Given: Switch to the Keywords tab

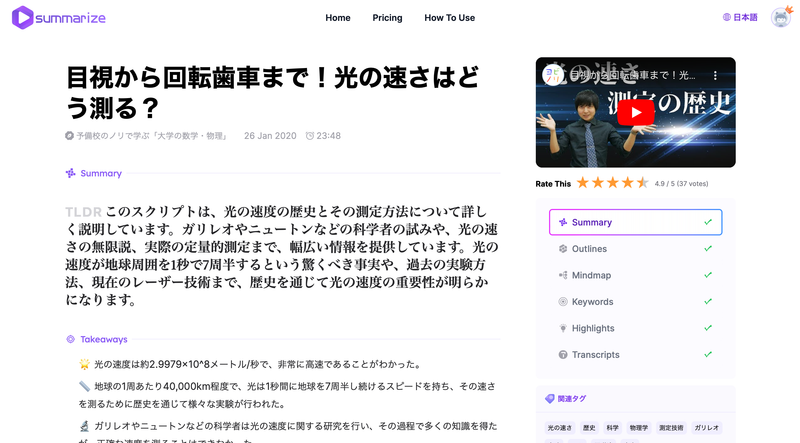Looking at the screenshot, I should pyautogui.click(x=636, y=302).
